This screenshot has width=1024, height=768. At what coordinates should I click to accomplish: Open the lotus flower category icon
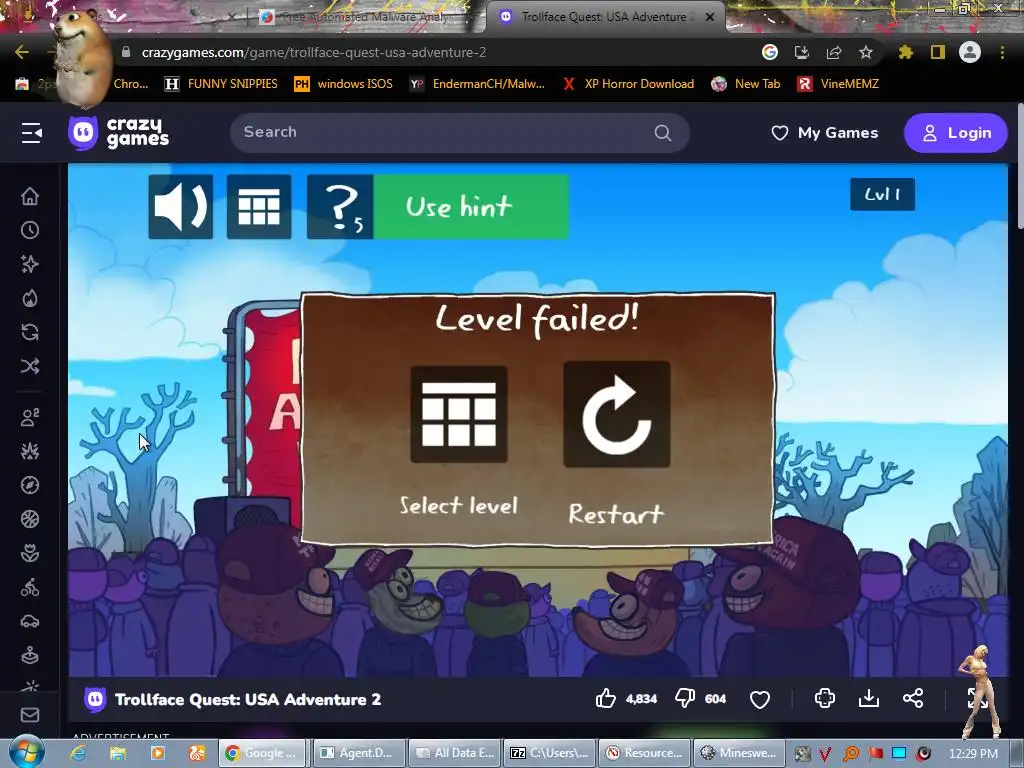(30, 553)
